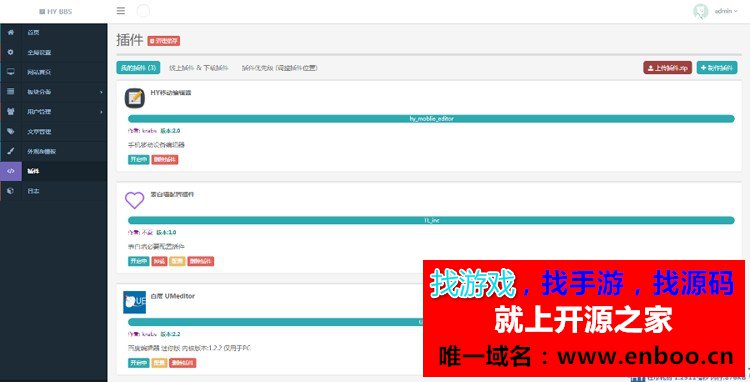Switch to the 我的插件 (3) tab
The height and width of the screenshot is (382, 750).
pos(138,68)
